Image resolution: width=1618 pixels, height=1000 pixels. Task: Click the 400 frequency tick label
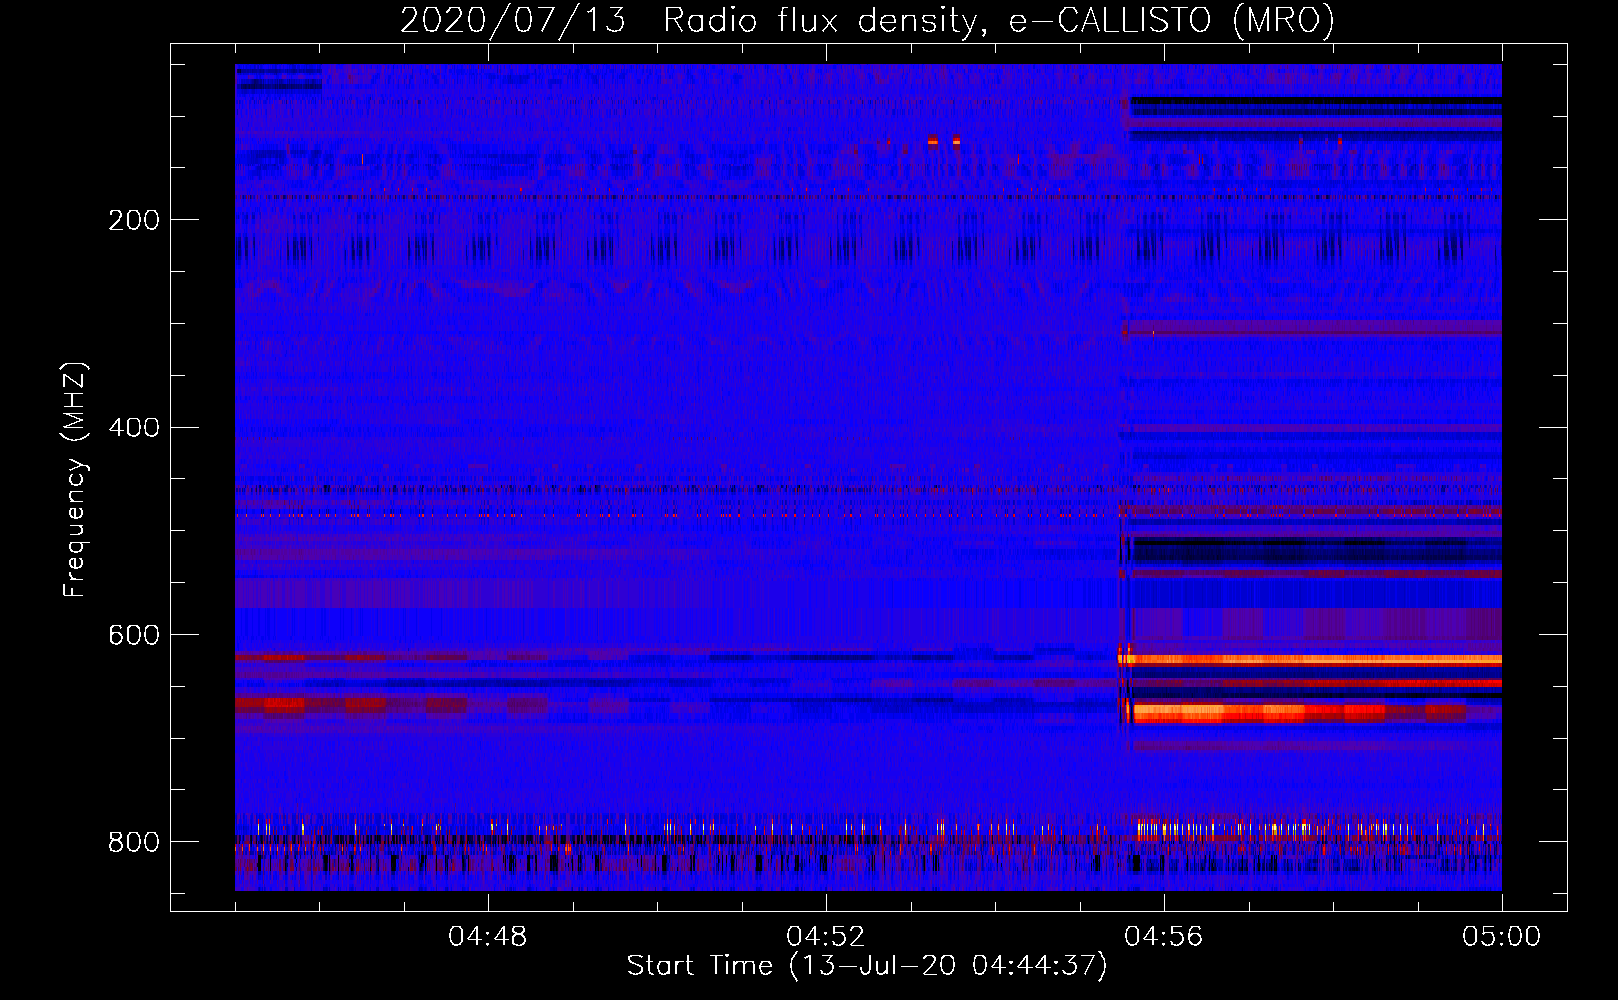click(x=134, y=428)
